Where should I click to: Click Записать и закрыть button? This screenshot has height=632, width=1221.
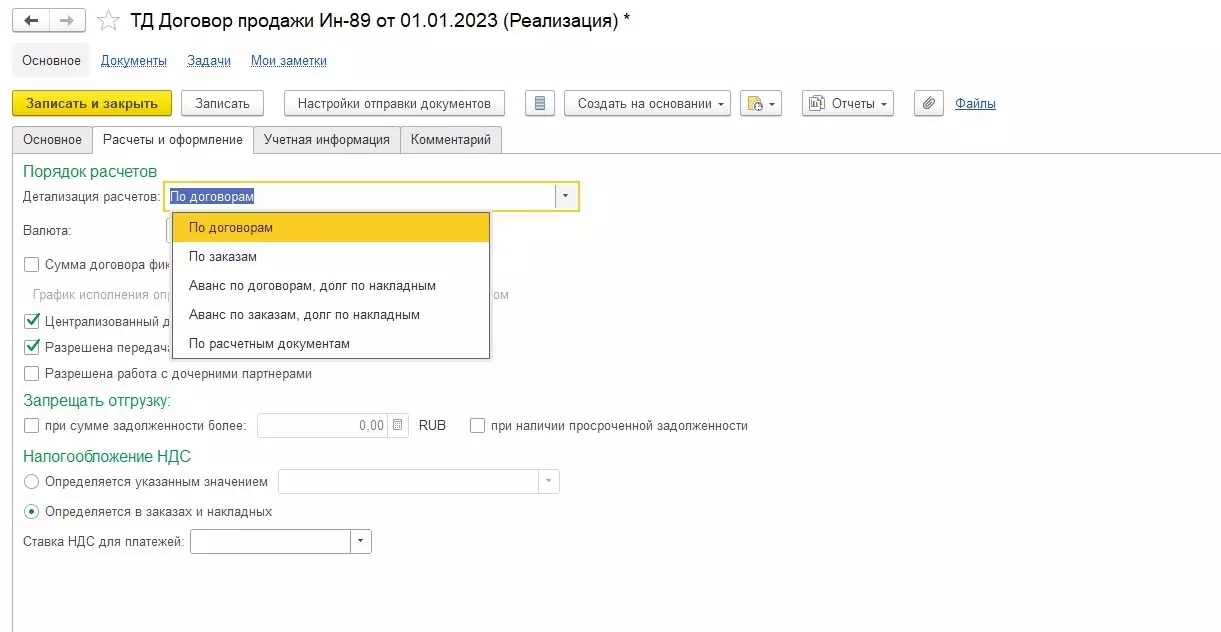click(92, 103)
